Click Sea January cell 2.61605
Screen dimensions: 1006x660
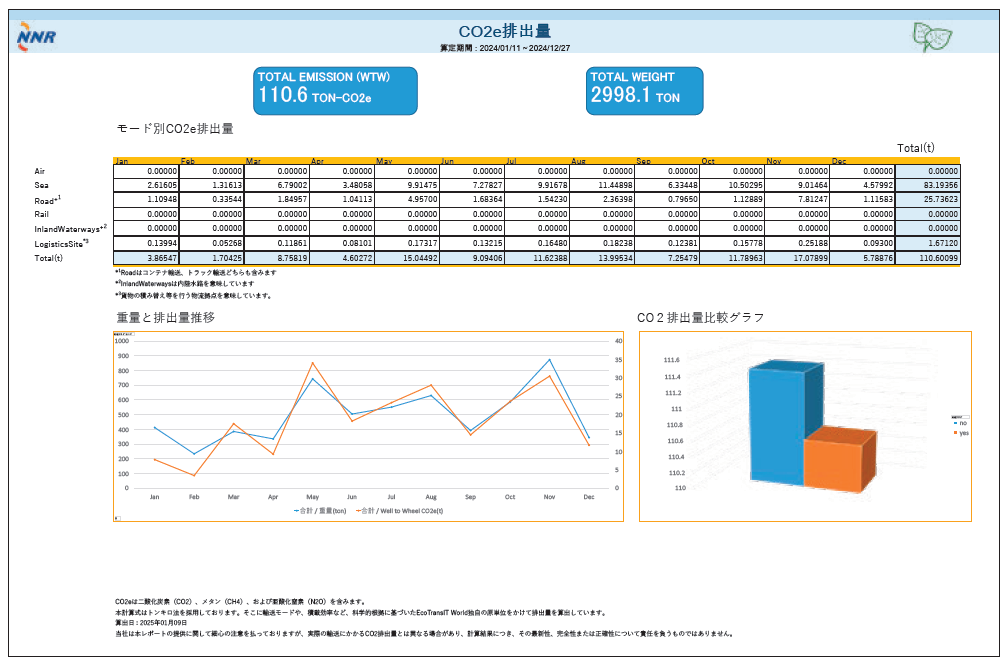146,185
